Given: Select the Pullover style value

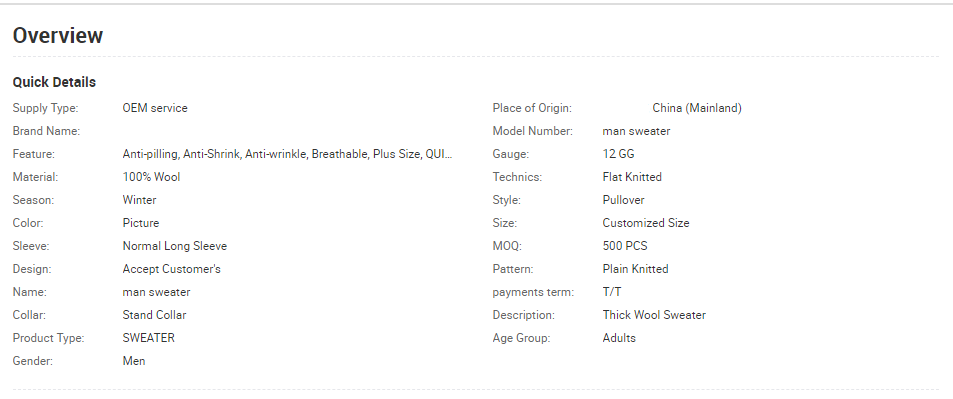Looking at the screenshot, I should coord(624,200).
